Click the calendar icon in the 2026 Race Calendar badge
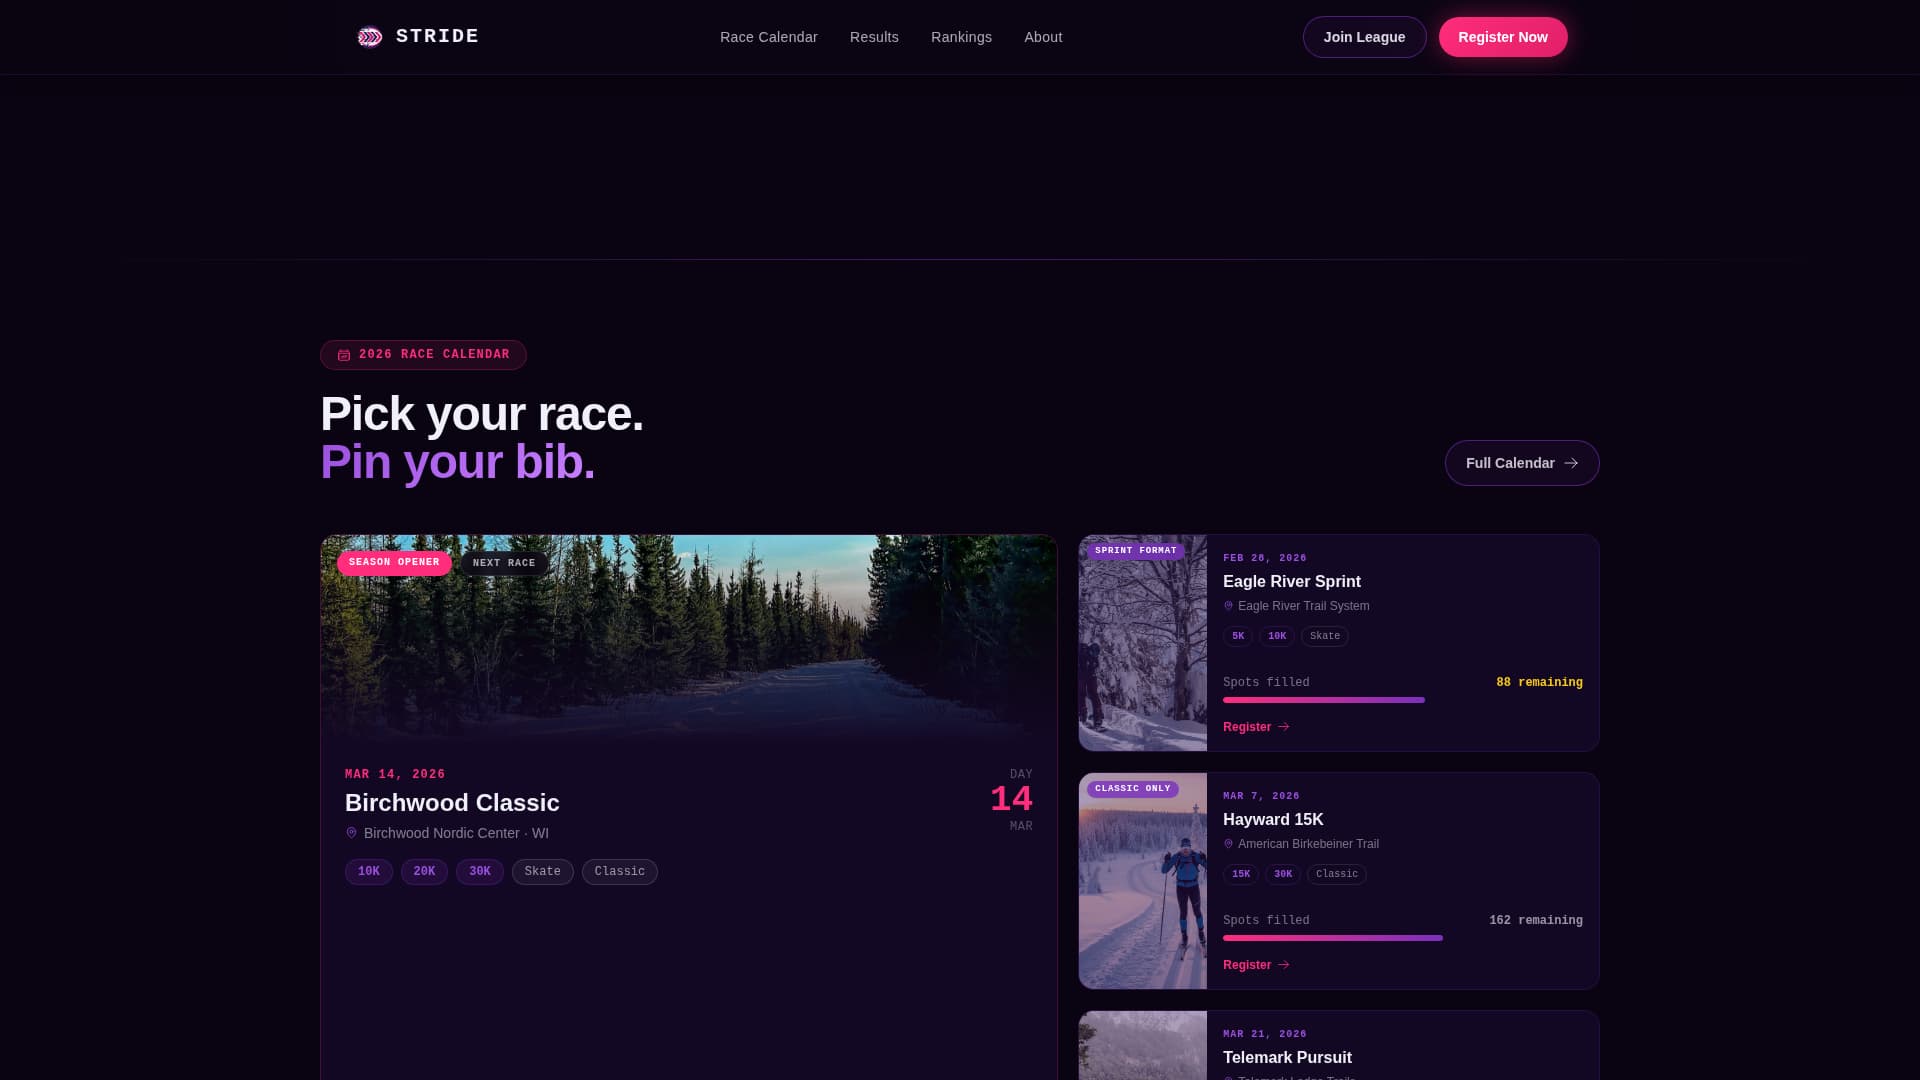The height and width of the screenshot is (1080, 1920). pos(344,355)
